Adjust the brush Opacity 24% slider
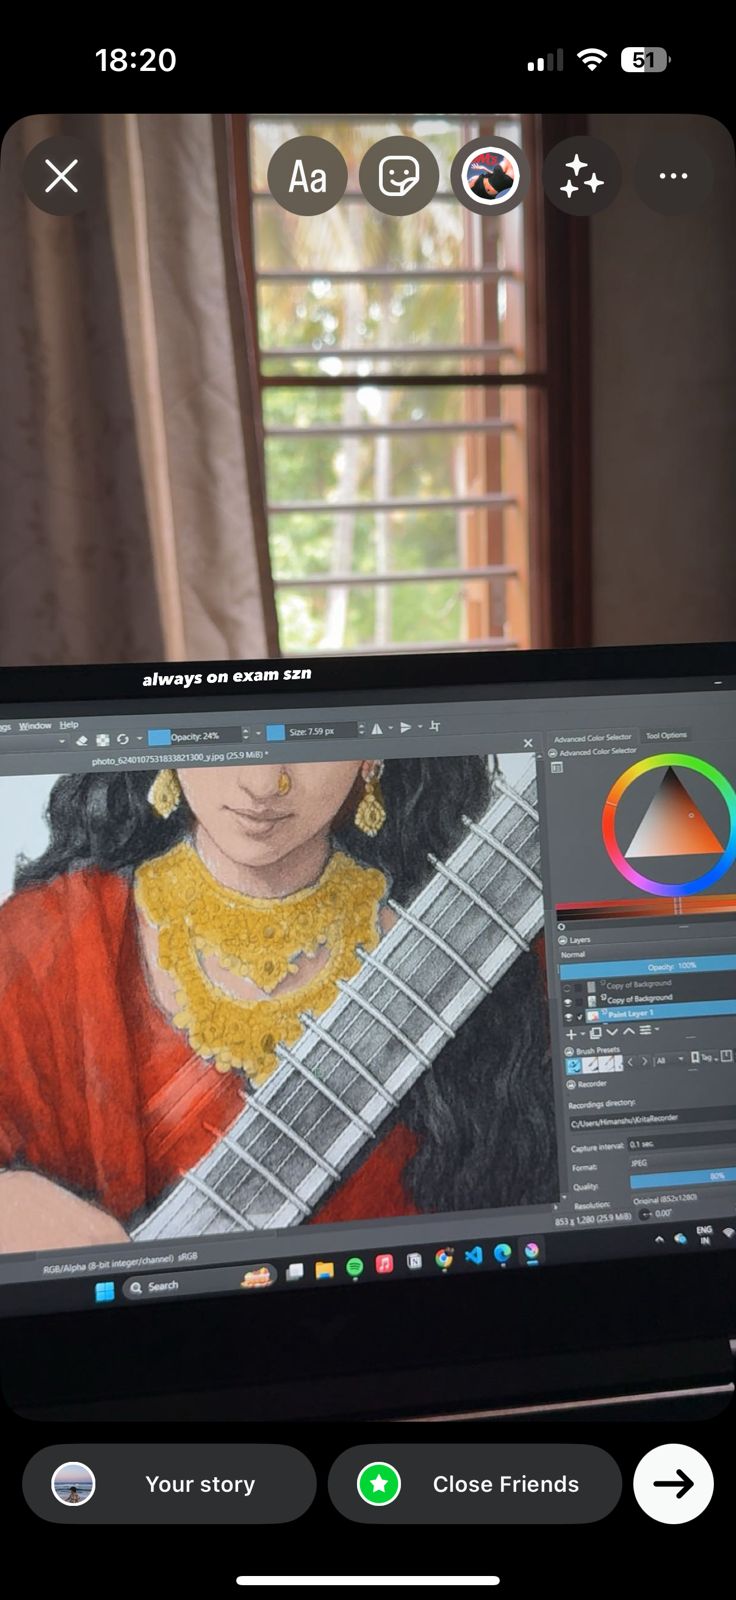Viewport: 736px width, 1600px height. point(194,736)
